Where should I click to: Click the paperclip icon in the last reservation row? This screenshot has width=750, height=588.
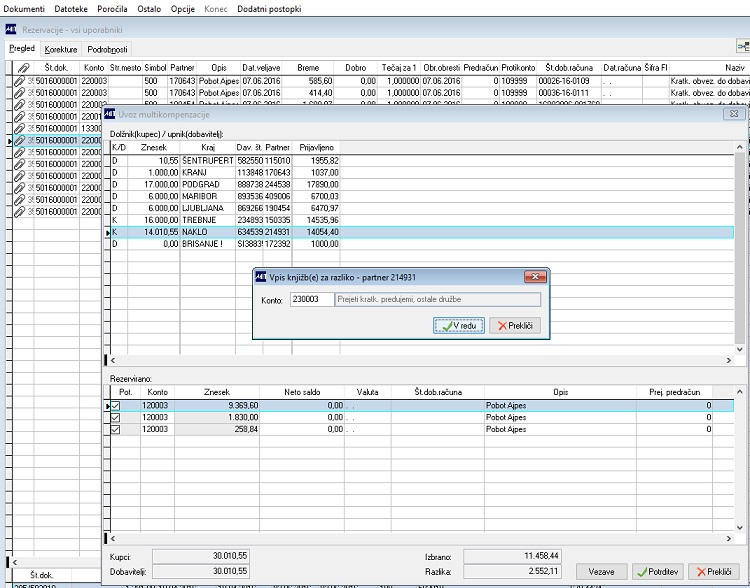pyautogui.click(x=19, y=212)
